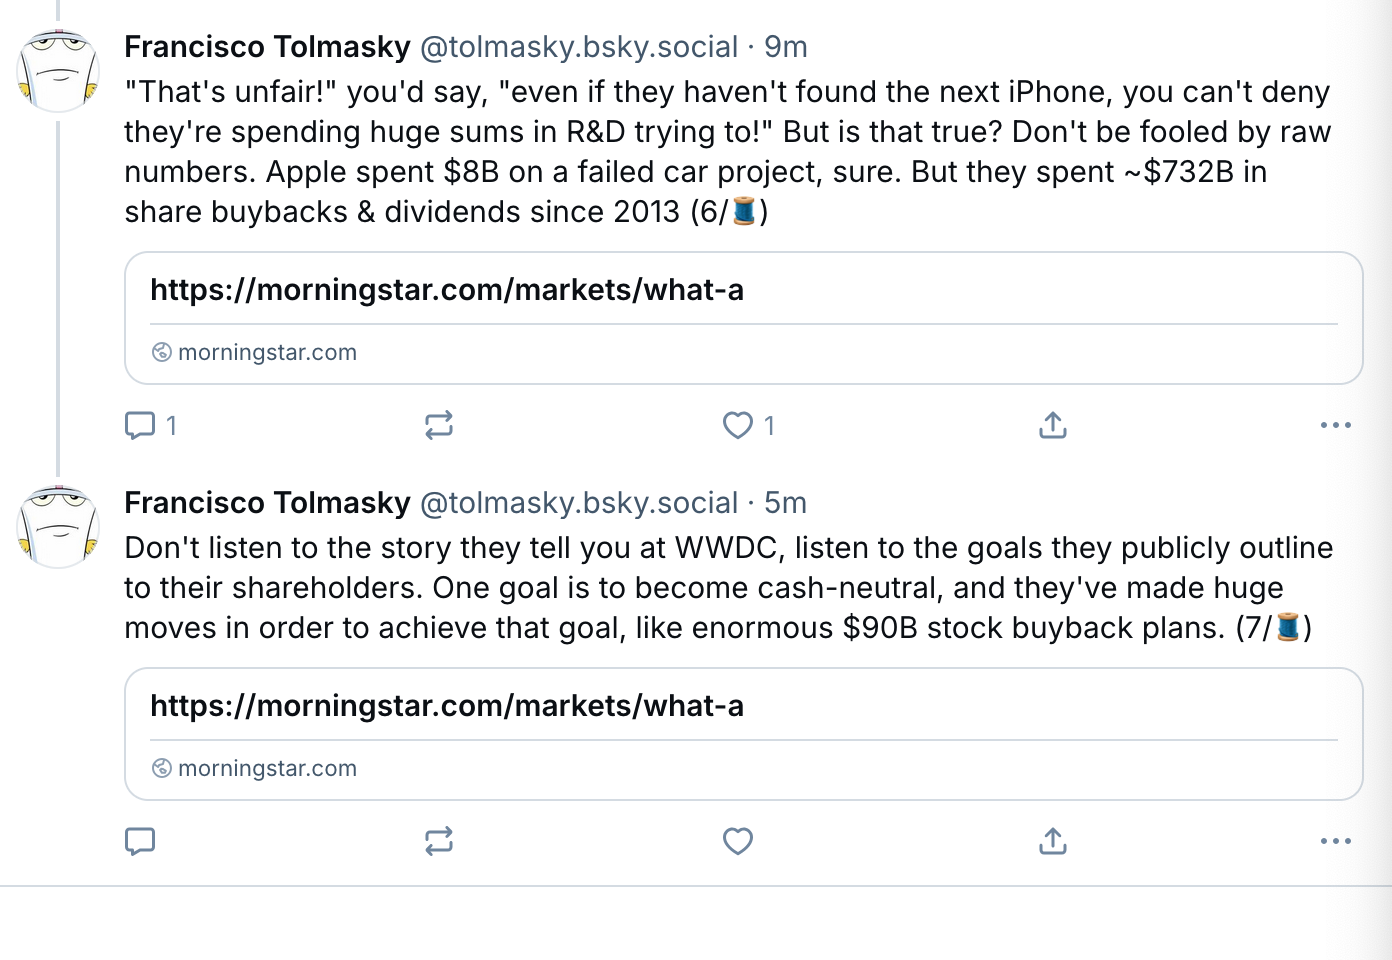Click the reply icon on the 9m post
The image size is (1392, 960).
(x=140, y=425)
